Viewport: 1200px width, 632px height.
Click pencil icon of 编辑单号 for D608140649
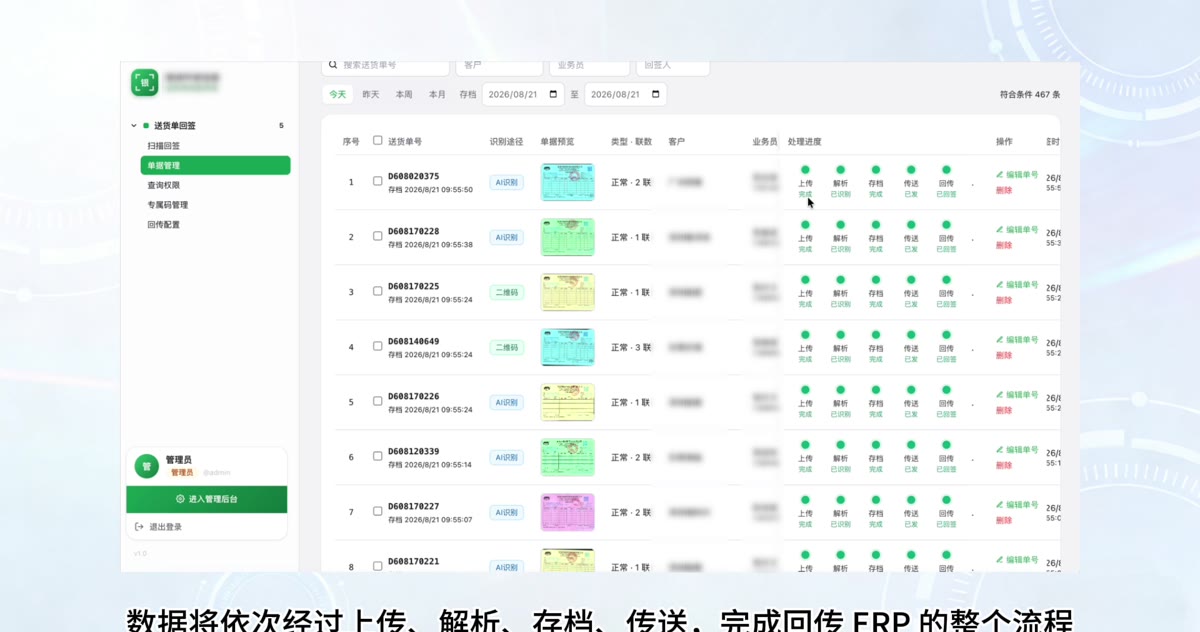click(x=999, y=339)
